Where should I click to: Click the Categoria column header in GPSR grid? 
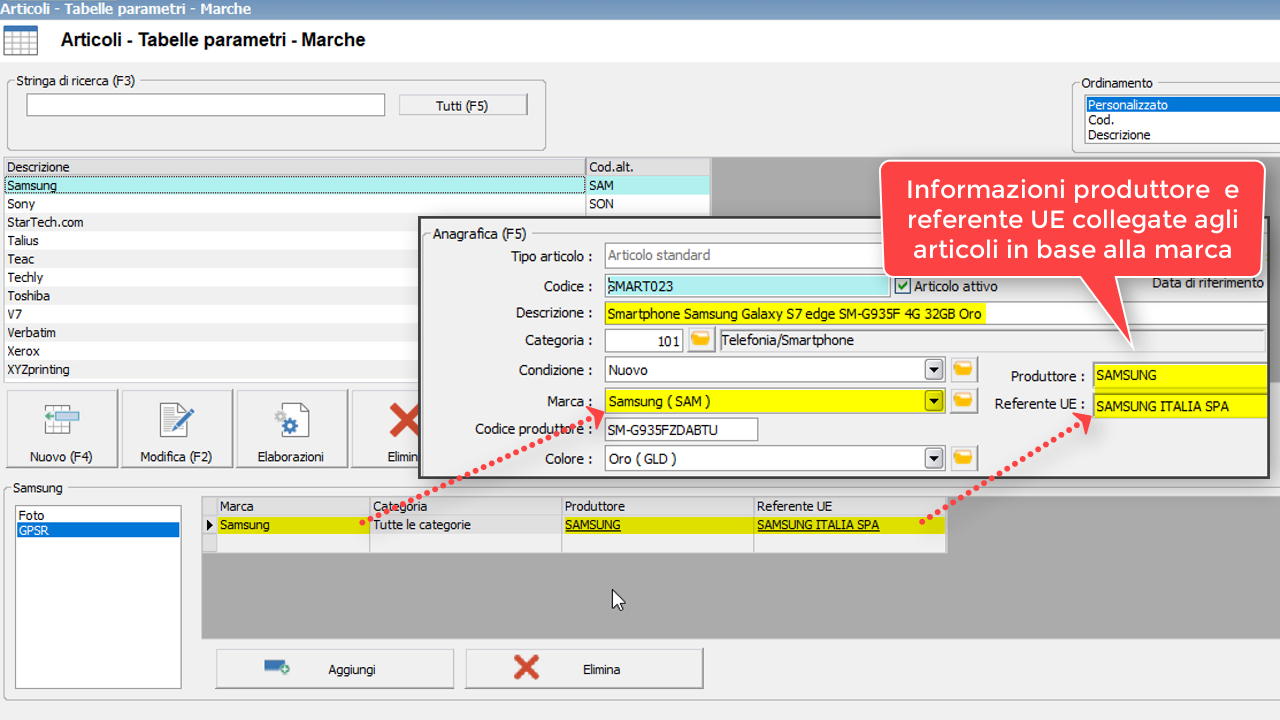coord(466,506)
